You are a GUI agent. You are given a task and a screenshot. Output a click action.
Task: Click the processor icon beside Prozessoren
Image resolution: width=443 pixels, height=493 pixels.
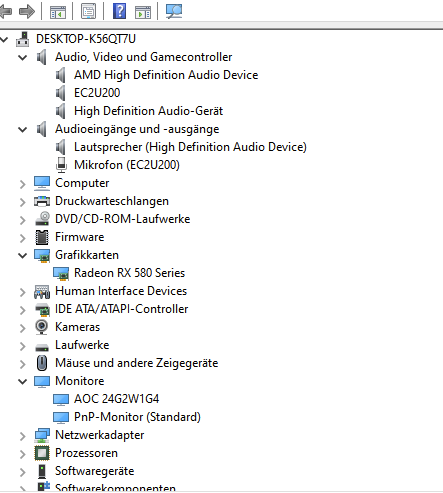(42, 453)
